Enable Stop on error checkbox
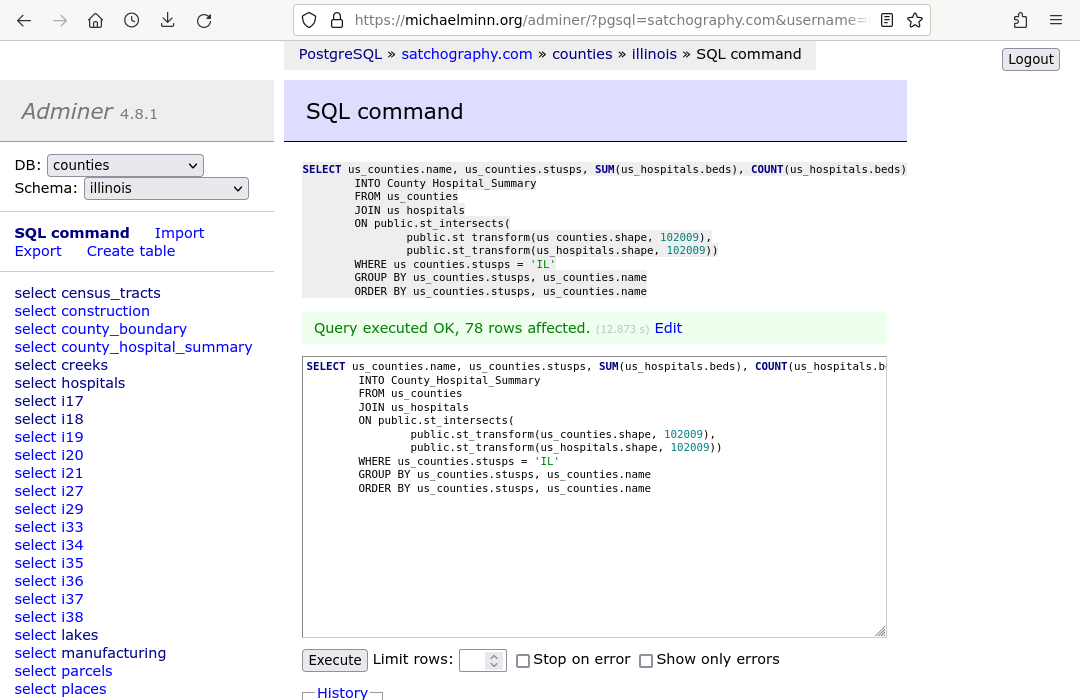1080x700 pixels. 523,661
